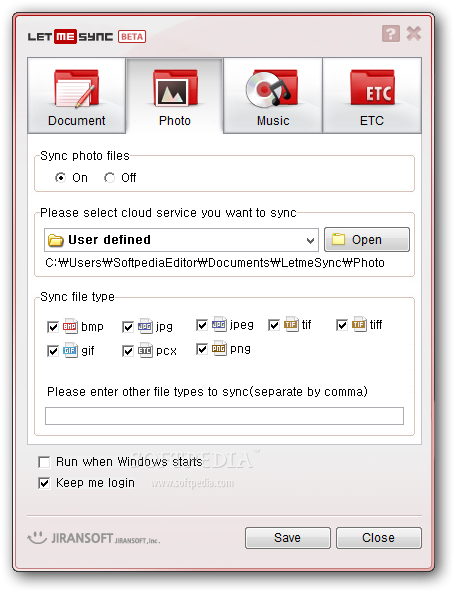
Task: Click the 'Sync file type' group label
Action: coord(77,297)
